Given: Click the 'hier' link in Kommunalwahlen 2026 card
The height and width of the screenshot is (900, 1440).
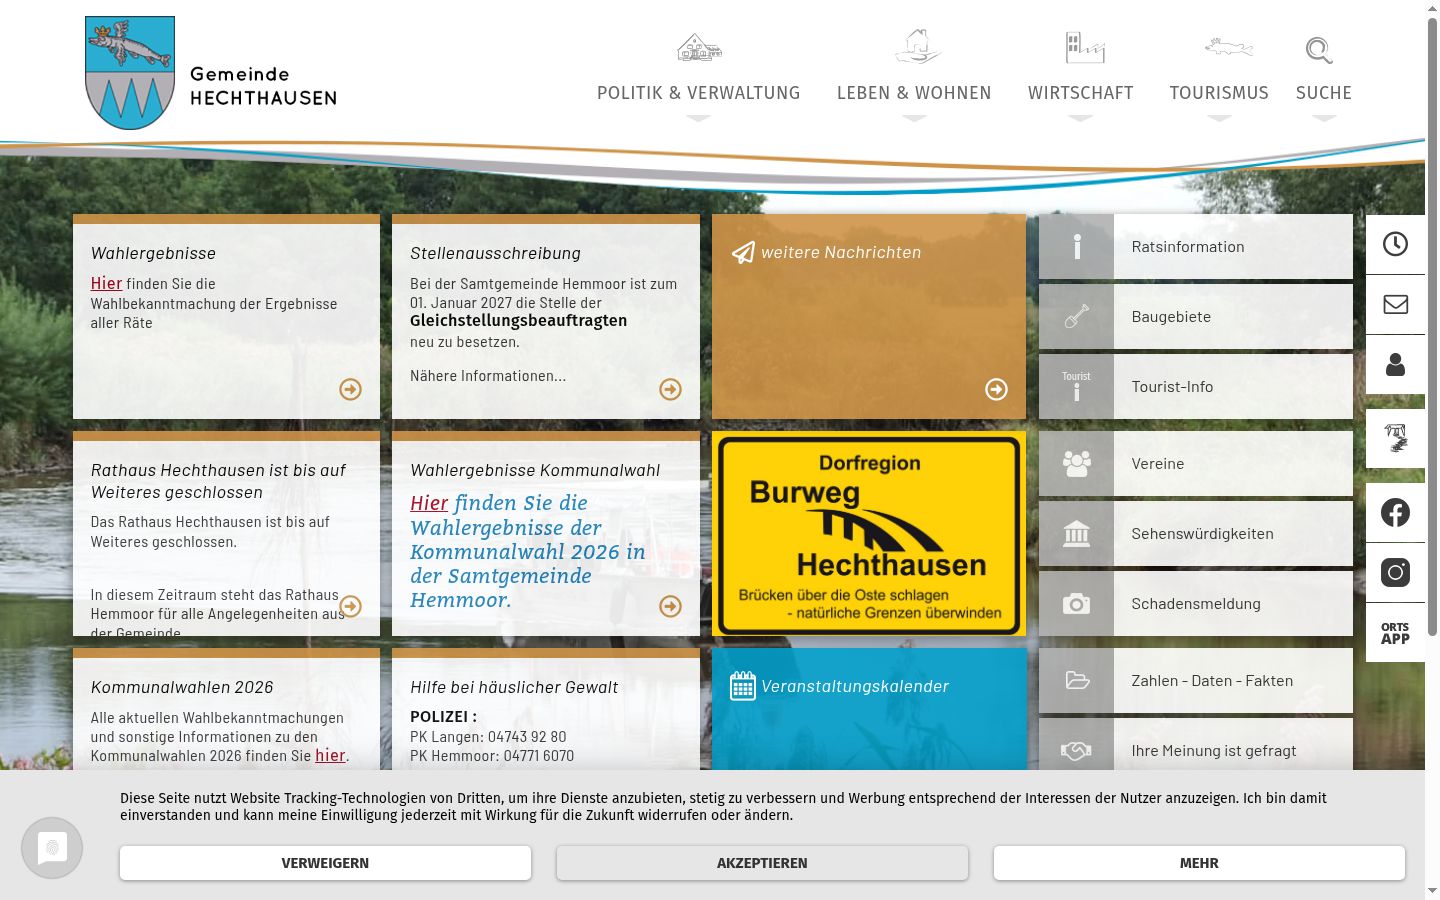Looking at the screenshot, I should pyautogui.click(x=330, y=755).
